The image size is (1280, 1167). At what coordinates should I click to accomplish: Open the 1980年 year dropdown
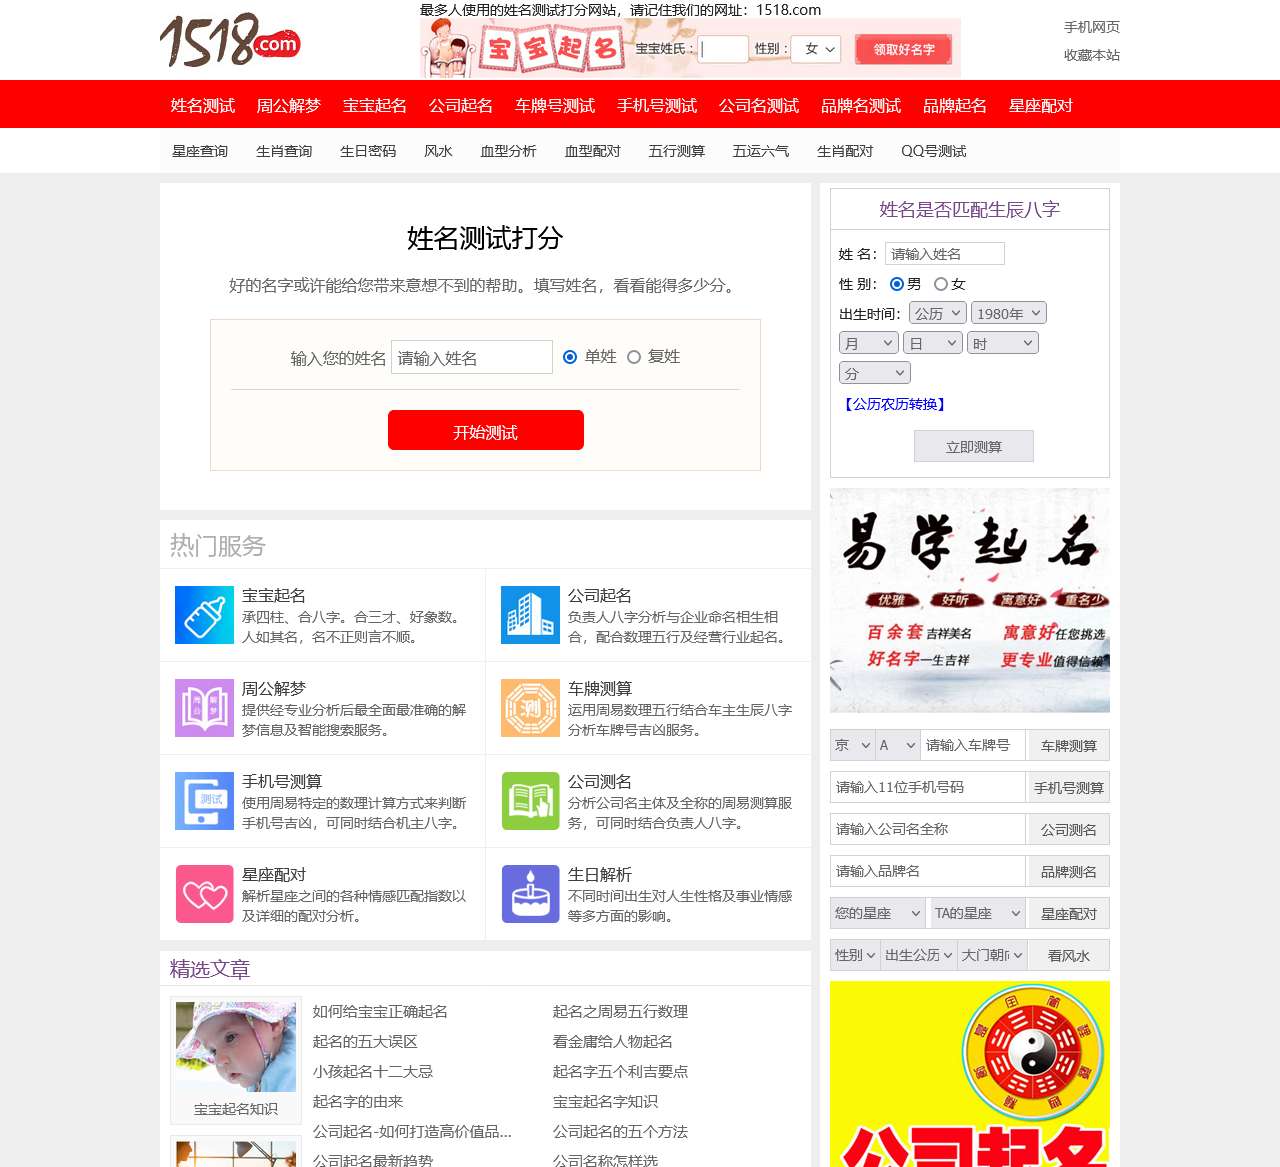[x=1008, y=312]
